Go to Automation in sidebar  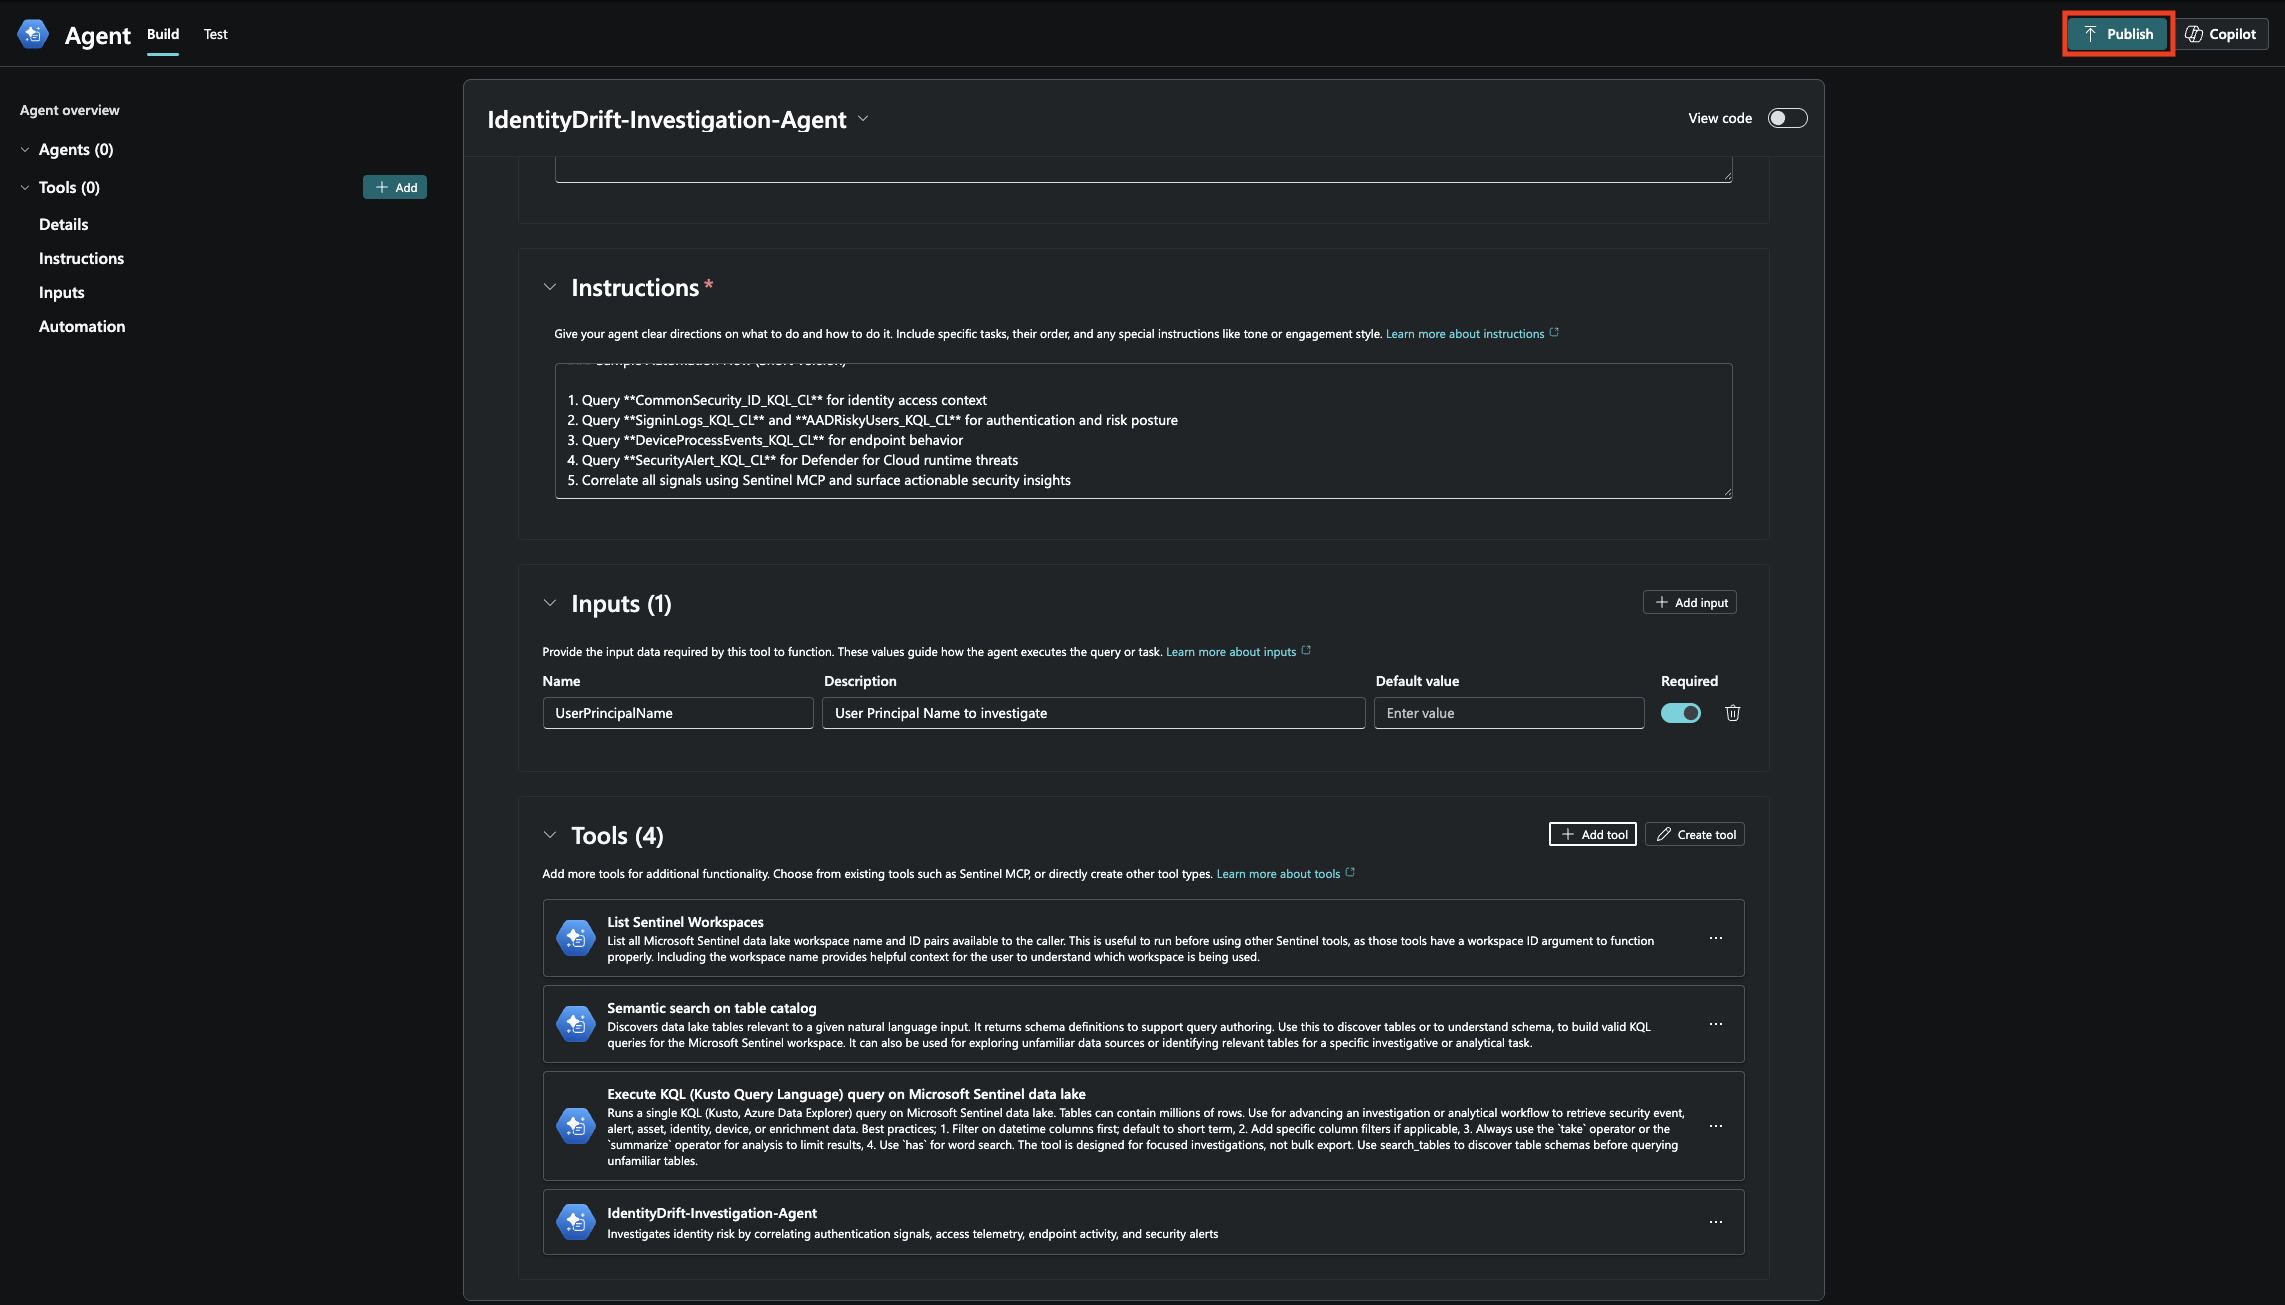click(x=82, y=326)
